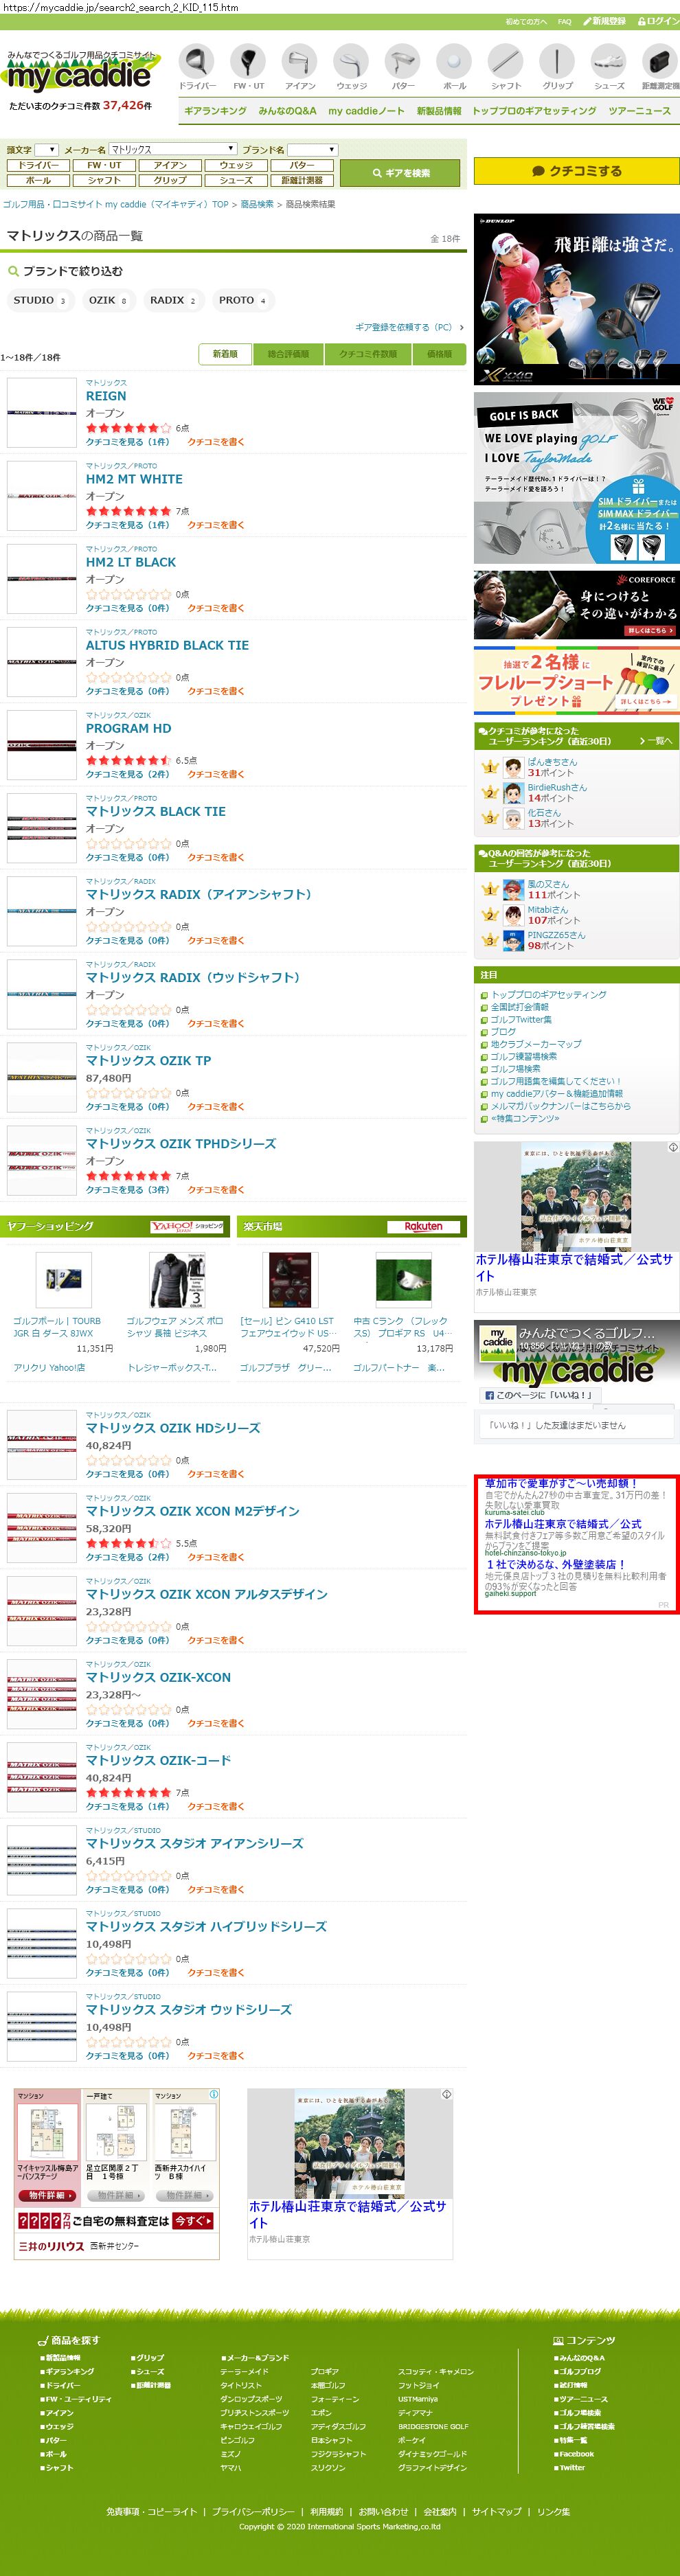Image resolution: width=680 pixels, height=2576 pixels.
Task: Open COREFORCE banner ad
Action: (x=576, y=604)
